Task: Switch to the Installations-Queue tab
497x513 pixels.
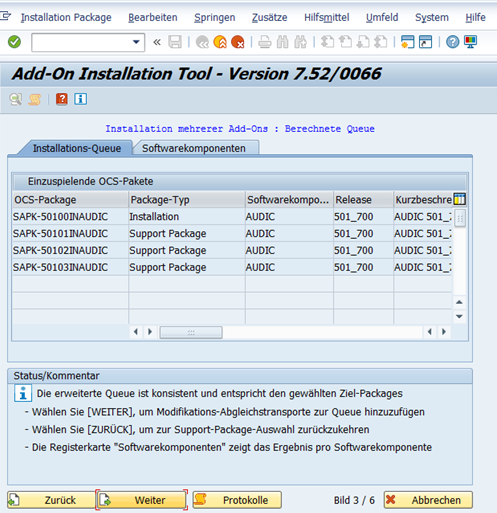Action: [x=77, y=148]
